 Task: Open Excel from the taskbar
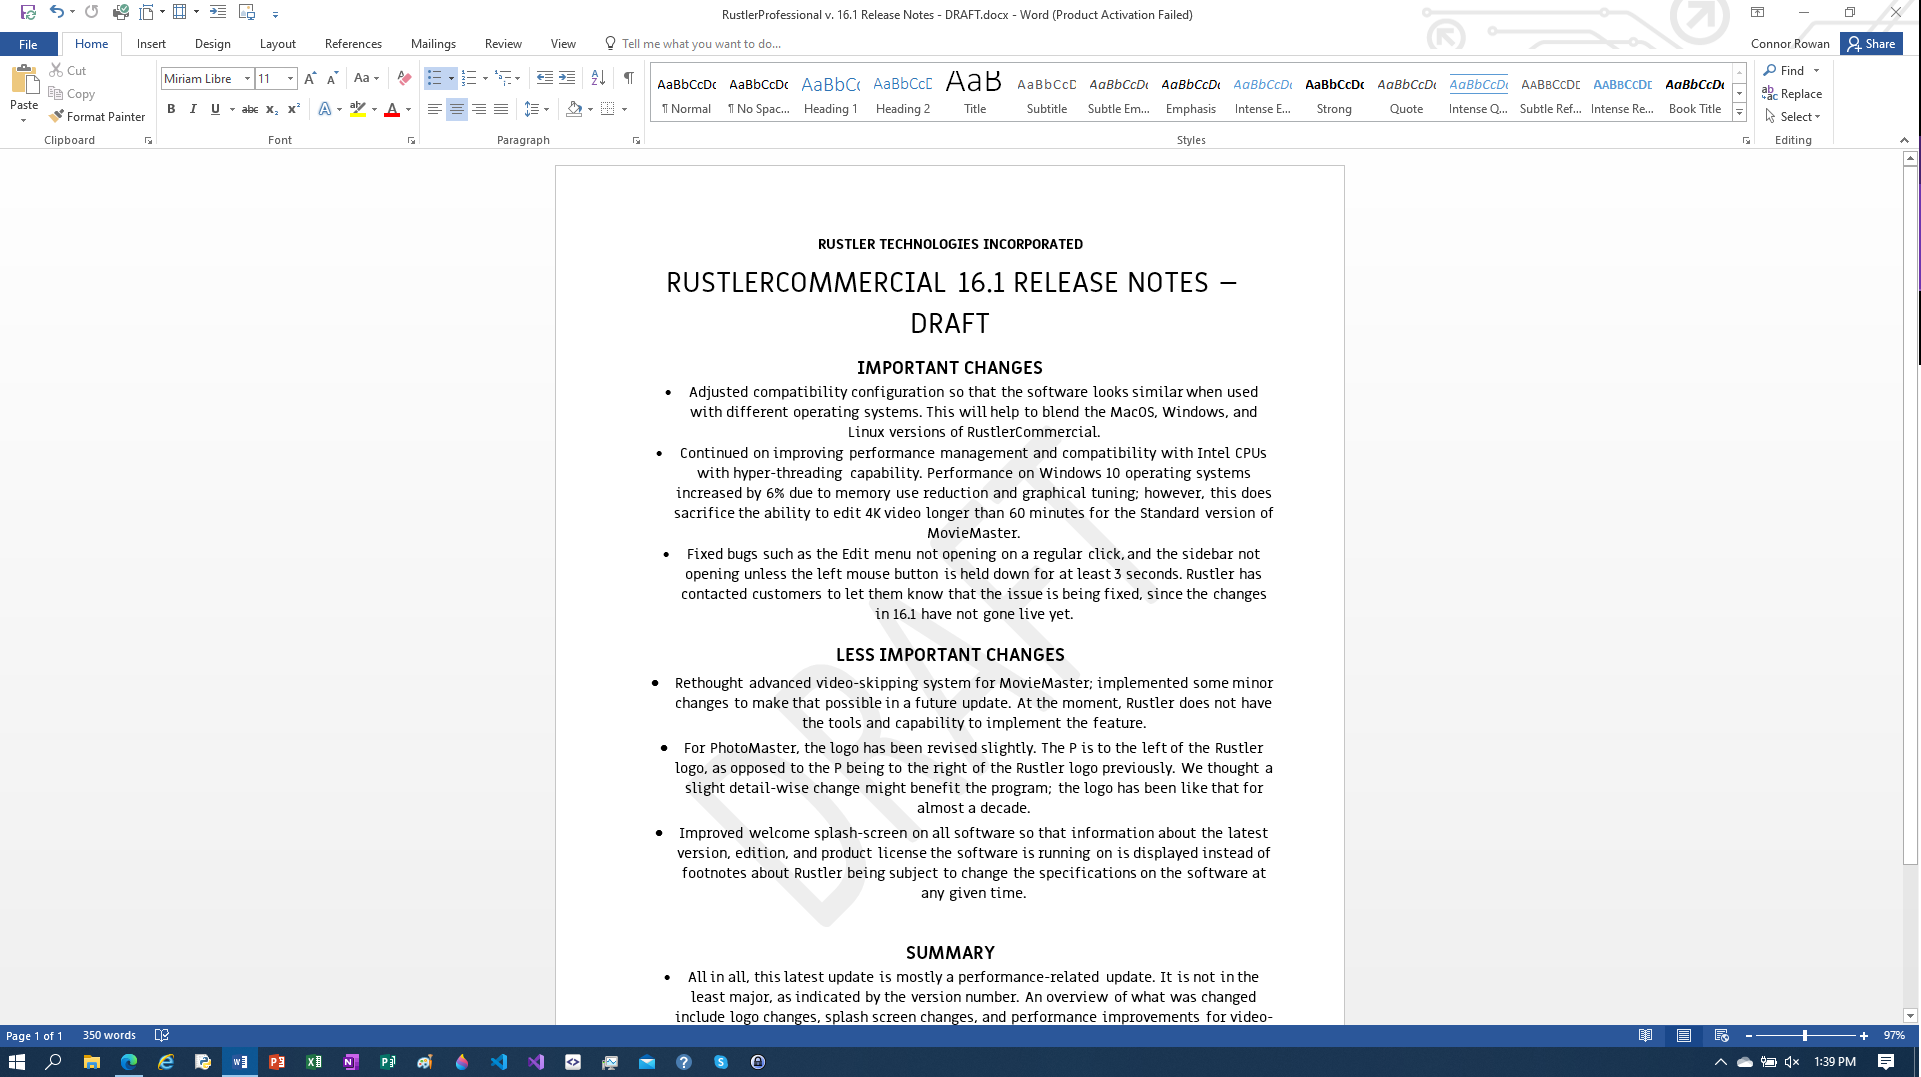pos(314,1062)
